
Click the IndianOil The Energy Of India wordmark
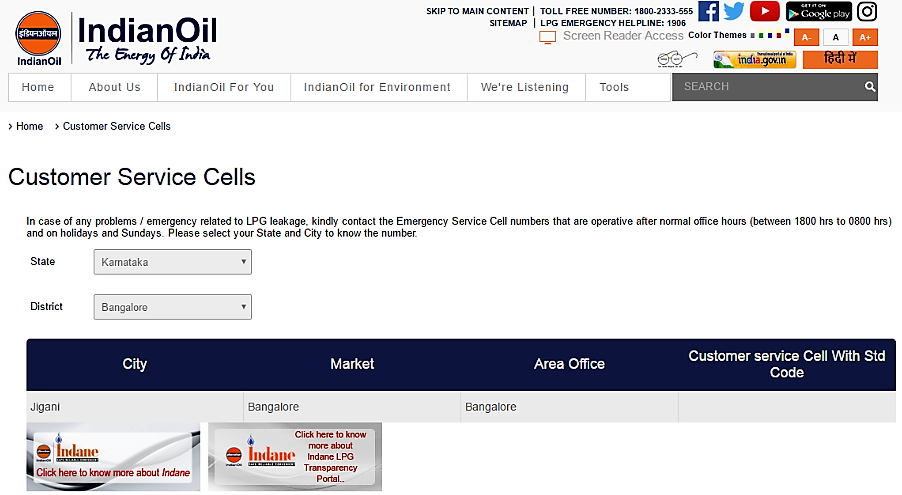pos(147,39)
